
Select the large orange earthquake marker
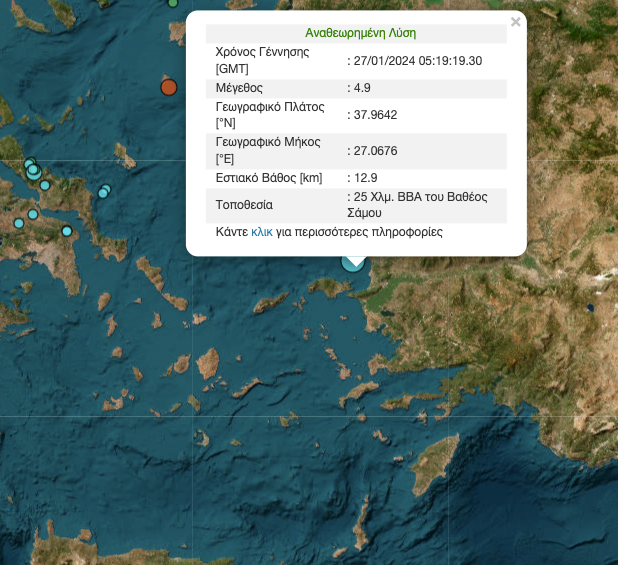pyautogui.click(x=169, y=87)
